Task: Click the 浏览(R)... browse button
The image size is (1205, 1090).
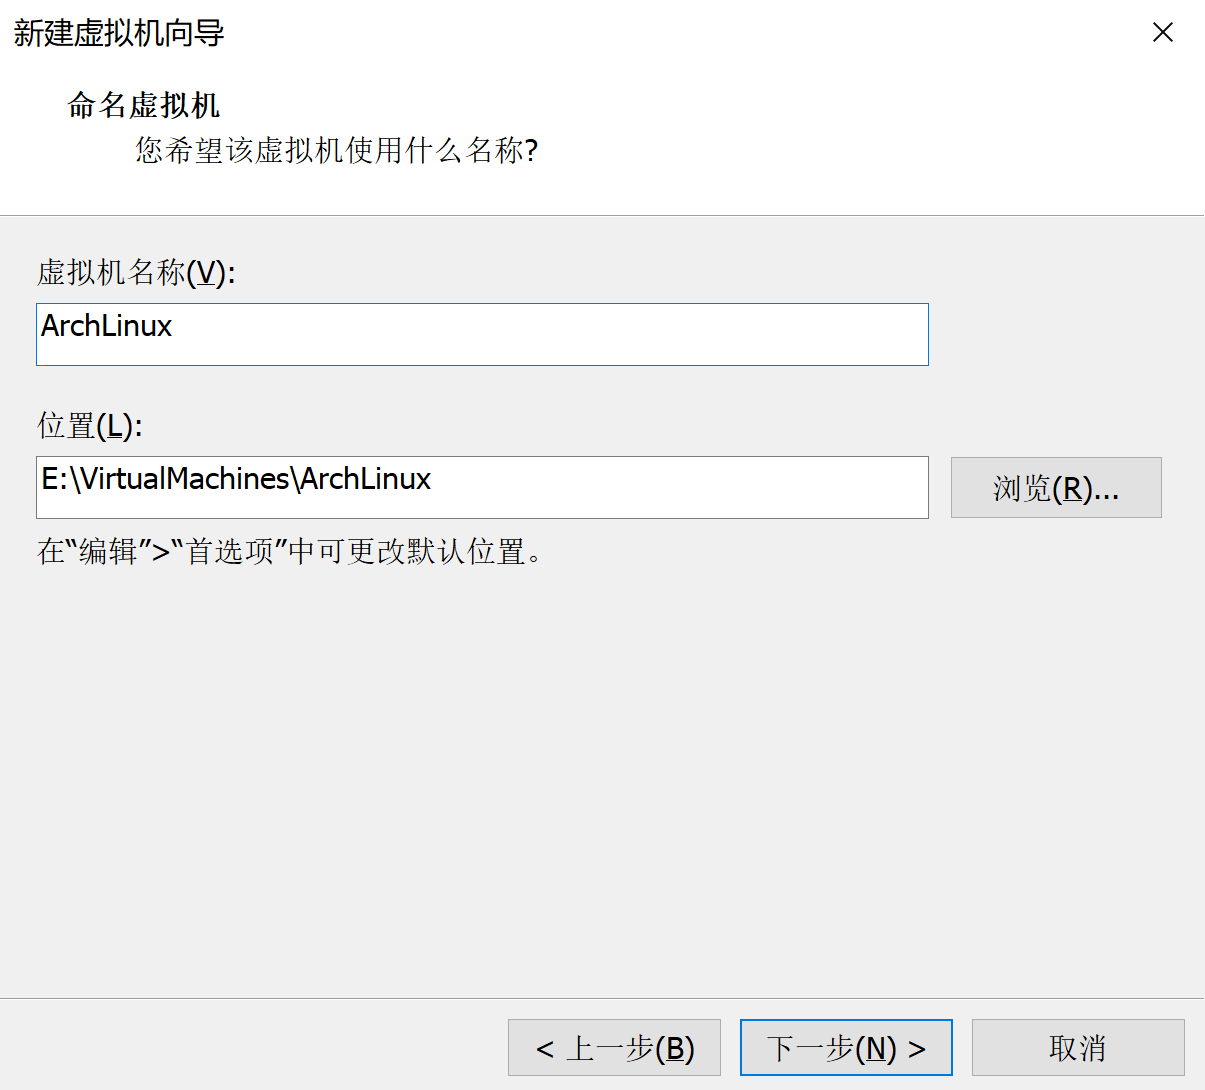Action: coord(1055,488)
